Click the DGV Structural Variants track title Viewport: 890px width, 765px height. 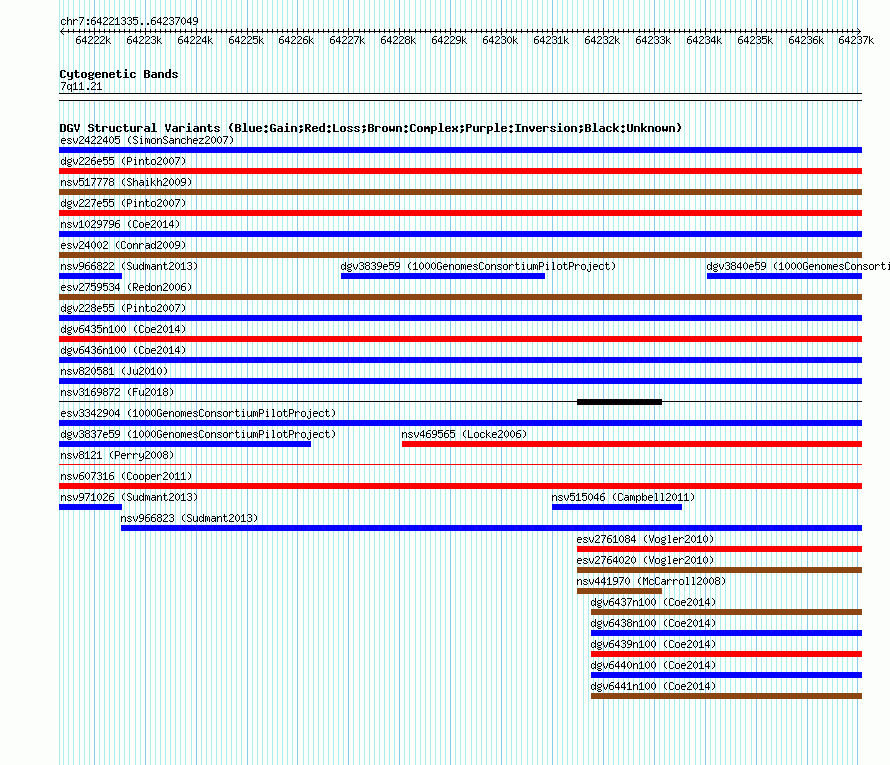tap(371, 128)
